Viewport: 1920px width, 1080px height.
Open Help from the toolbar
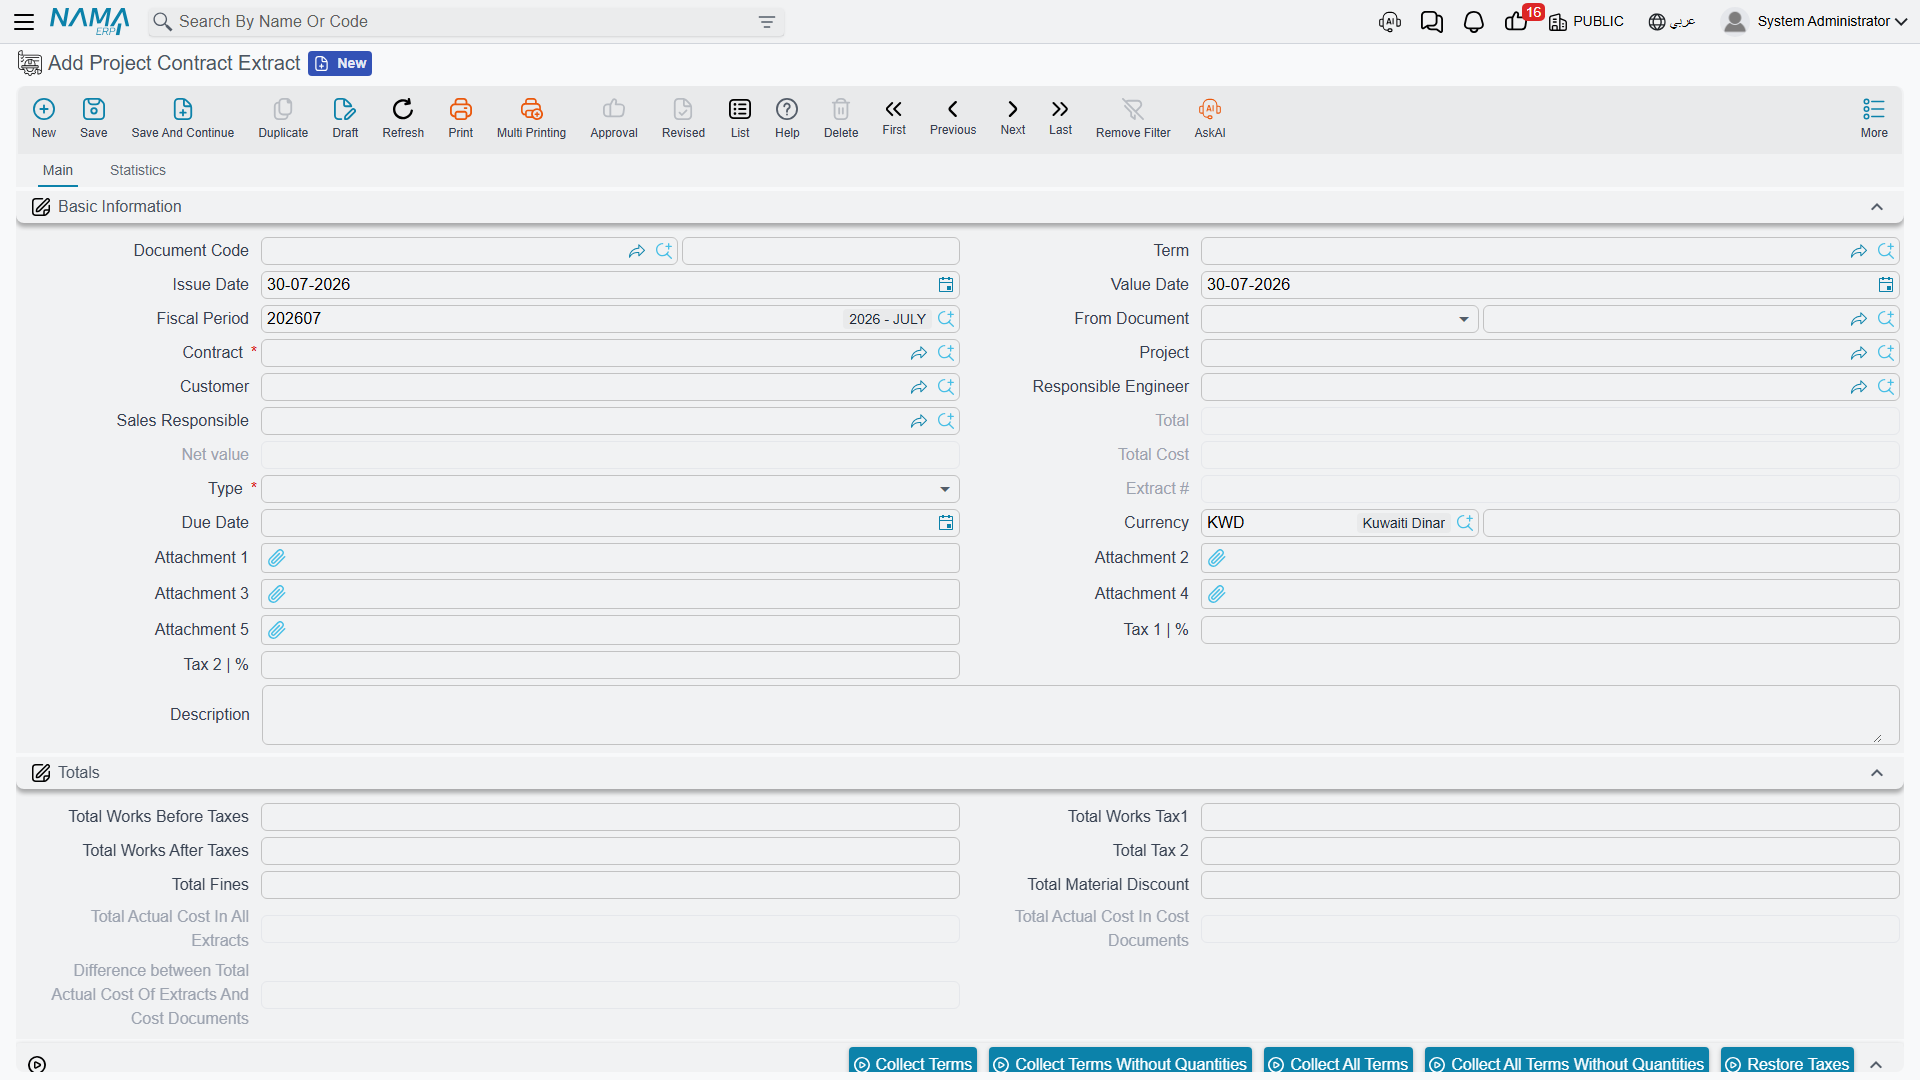tap(787, 117)
